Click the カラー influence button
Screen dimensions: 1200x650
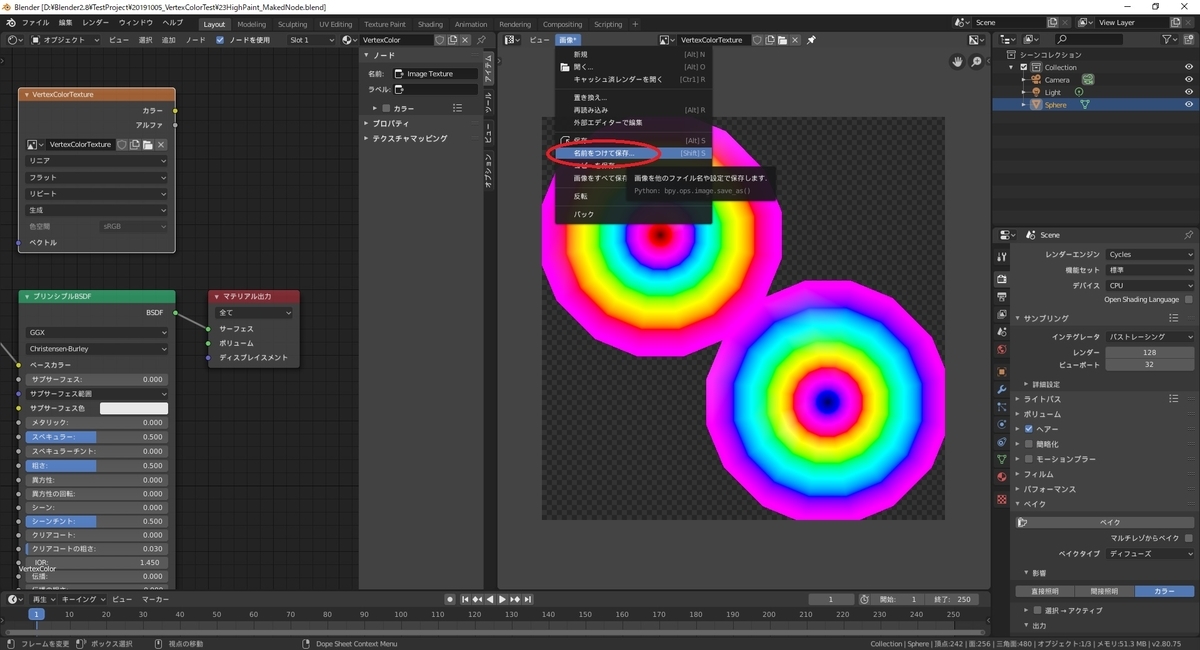[1164, 591]
